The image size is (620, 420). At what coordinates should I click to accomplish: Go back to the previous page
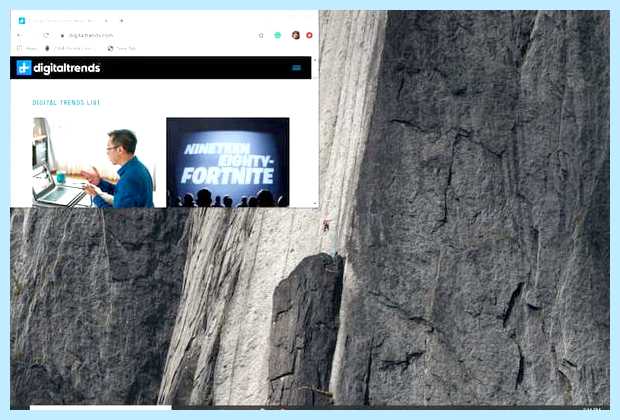[19, 35]
